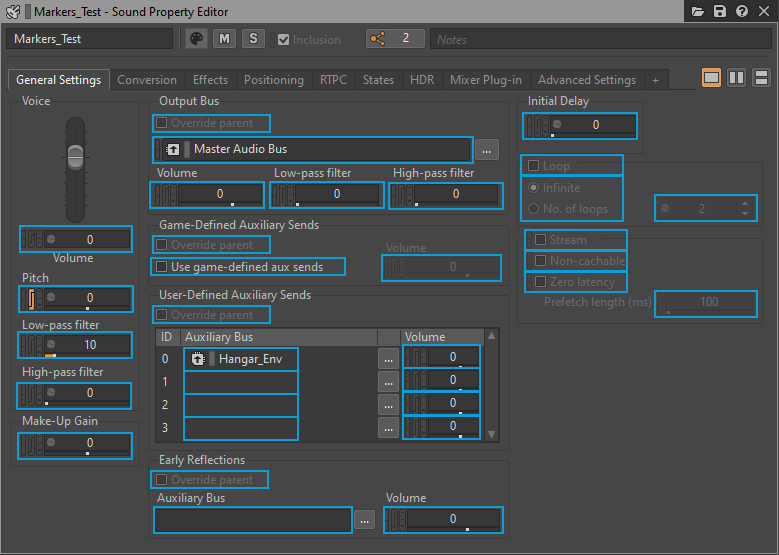Browse aux bus for row ID 0
This screenshot has width=779, height=555.
388,359
